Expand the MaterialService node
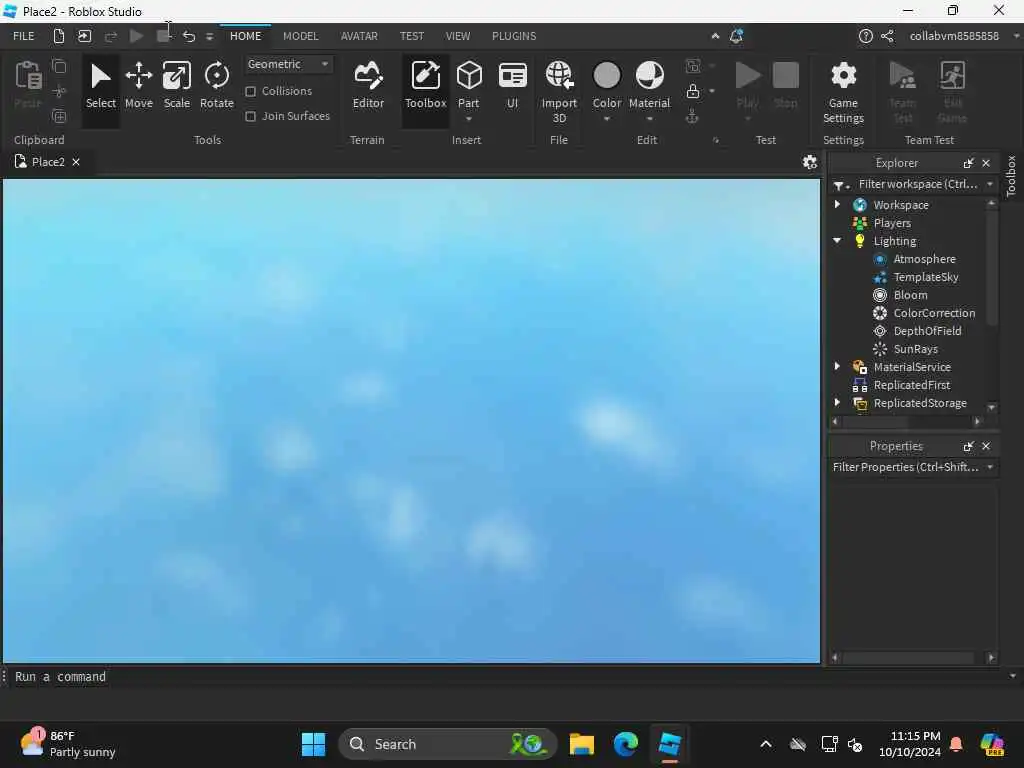 837,366
